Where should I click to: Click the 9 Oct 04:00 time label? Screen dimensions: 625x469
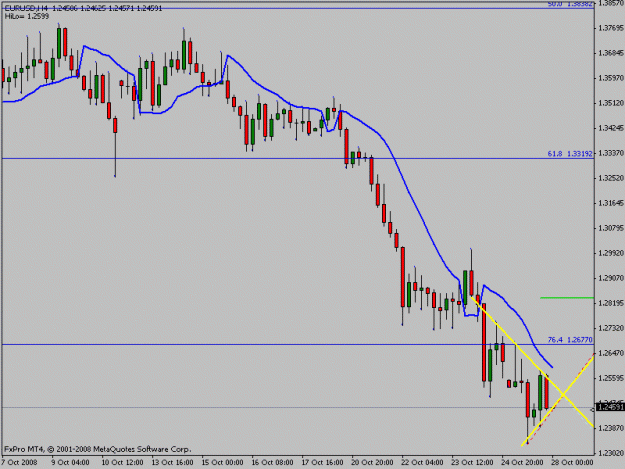[71, 463]
